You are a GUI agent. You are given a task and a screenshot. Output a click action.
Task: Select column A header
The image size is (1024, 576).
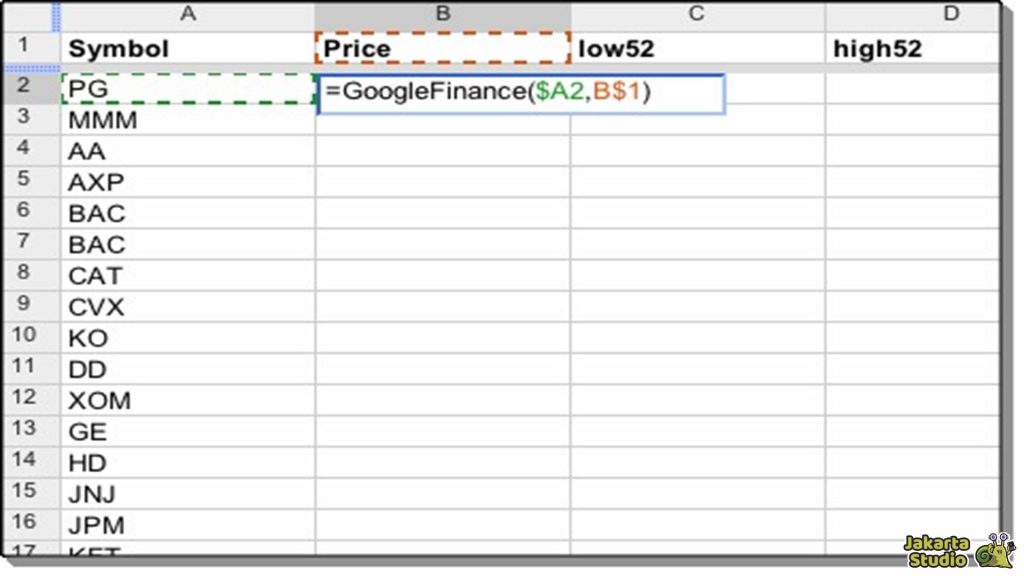(188, 14)
